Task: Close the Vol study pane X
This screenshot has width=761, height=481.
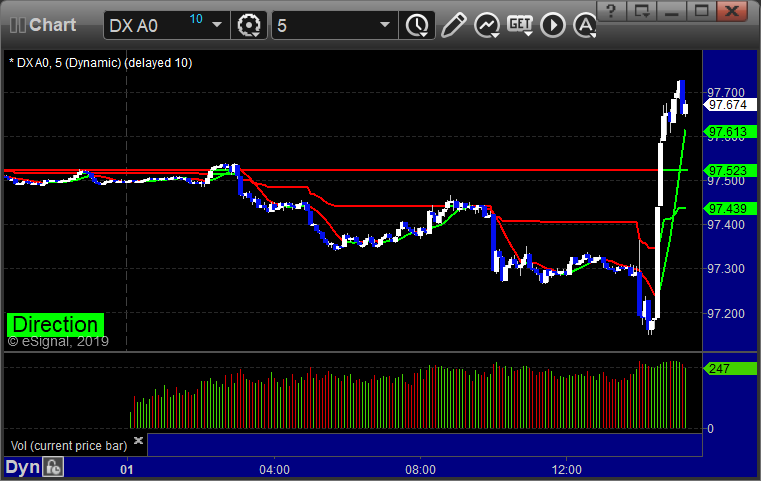Action: 138,440
